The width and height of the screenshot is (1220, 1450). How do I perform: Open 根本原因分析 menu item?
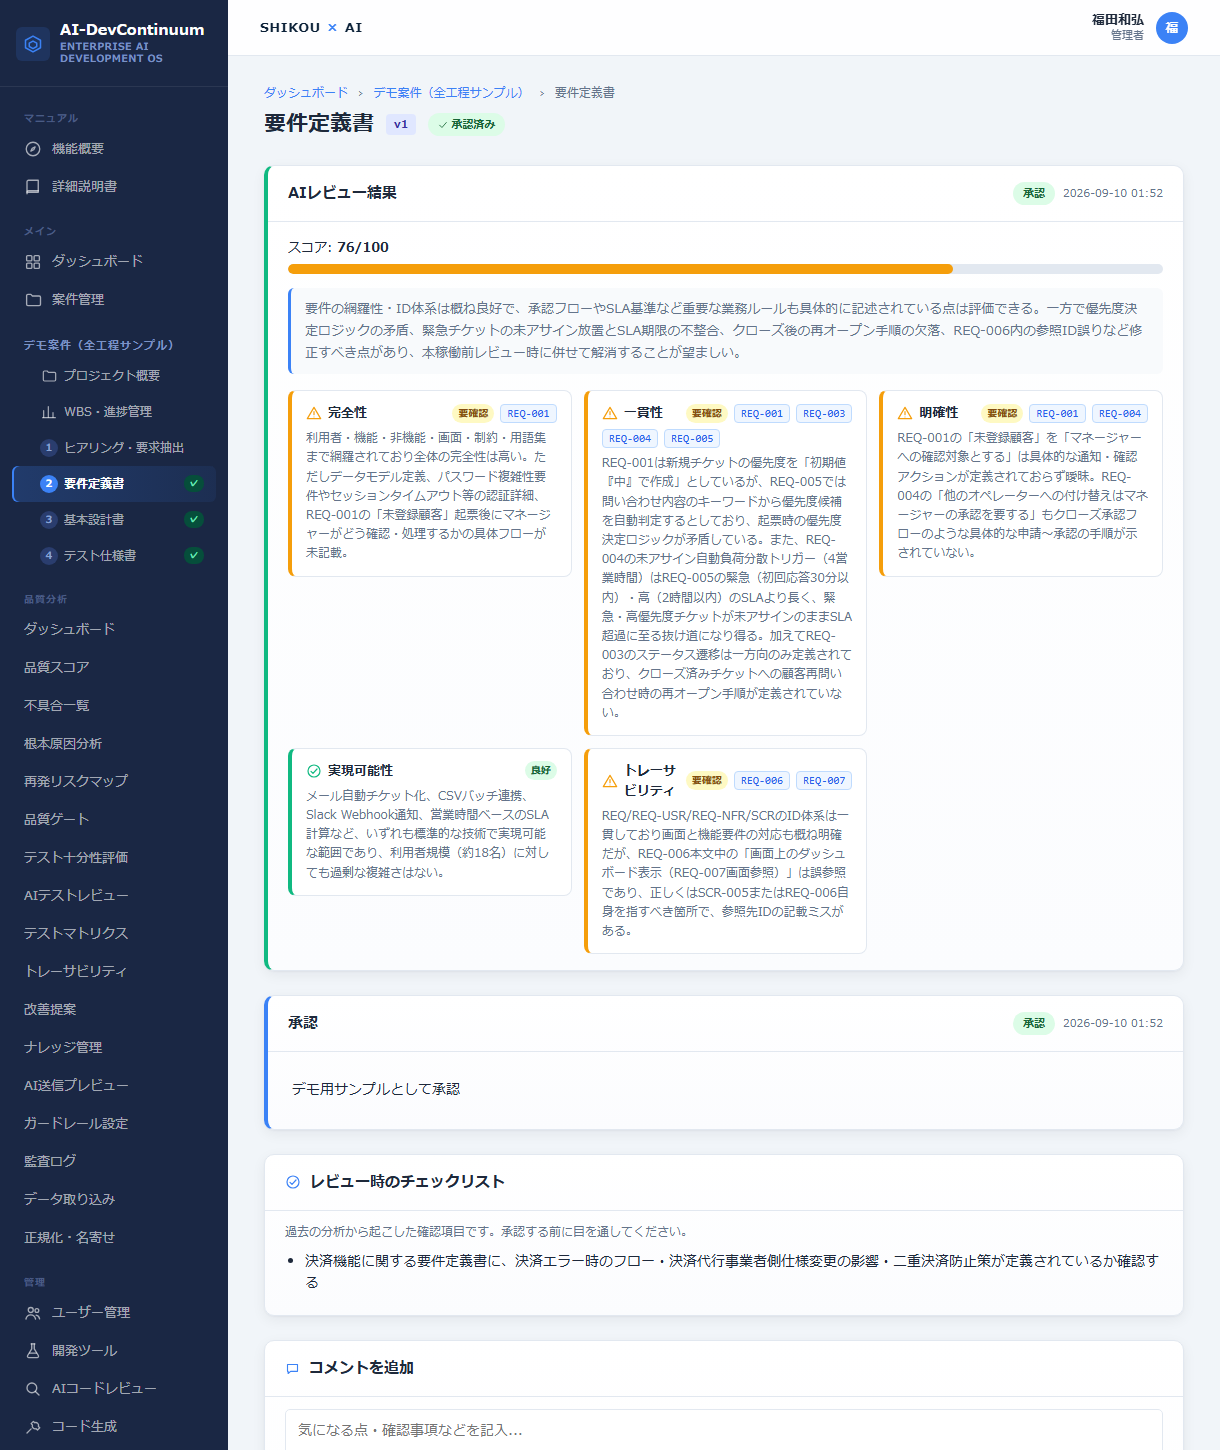pyautogui.click(x=63, y=744)
